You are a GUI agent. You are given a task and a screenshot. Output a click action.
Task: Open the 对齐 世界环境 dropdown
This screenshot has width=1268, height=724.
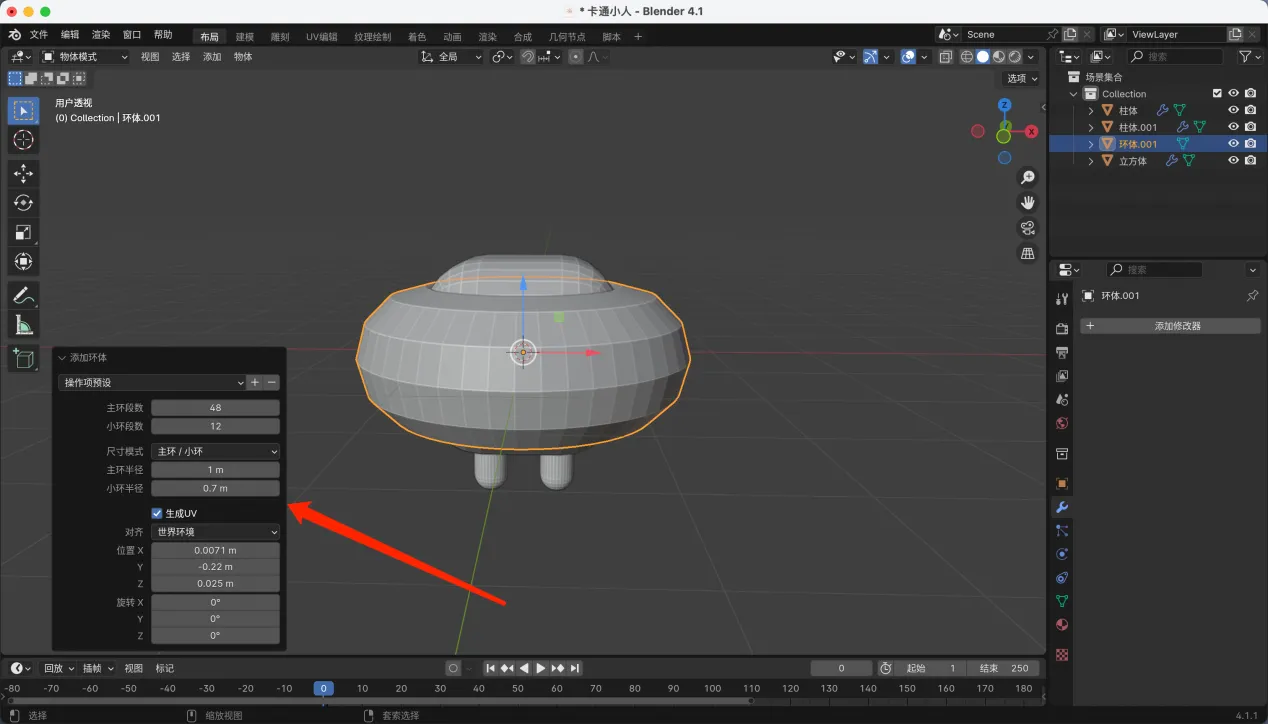215,532
